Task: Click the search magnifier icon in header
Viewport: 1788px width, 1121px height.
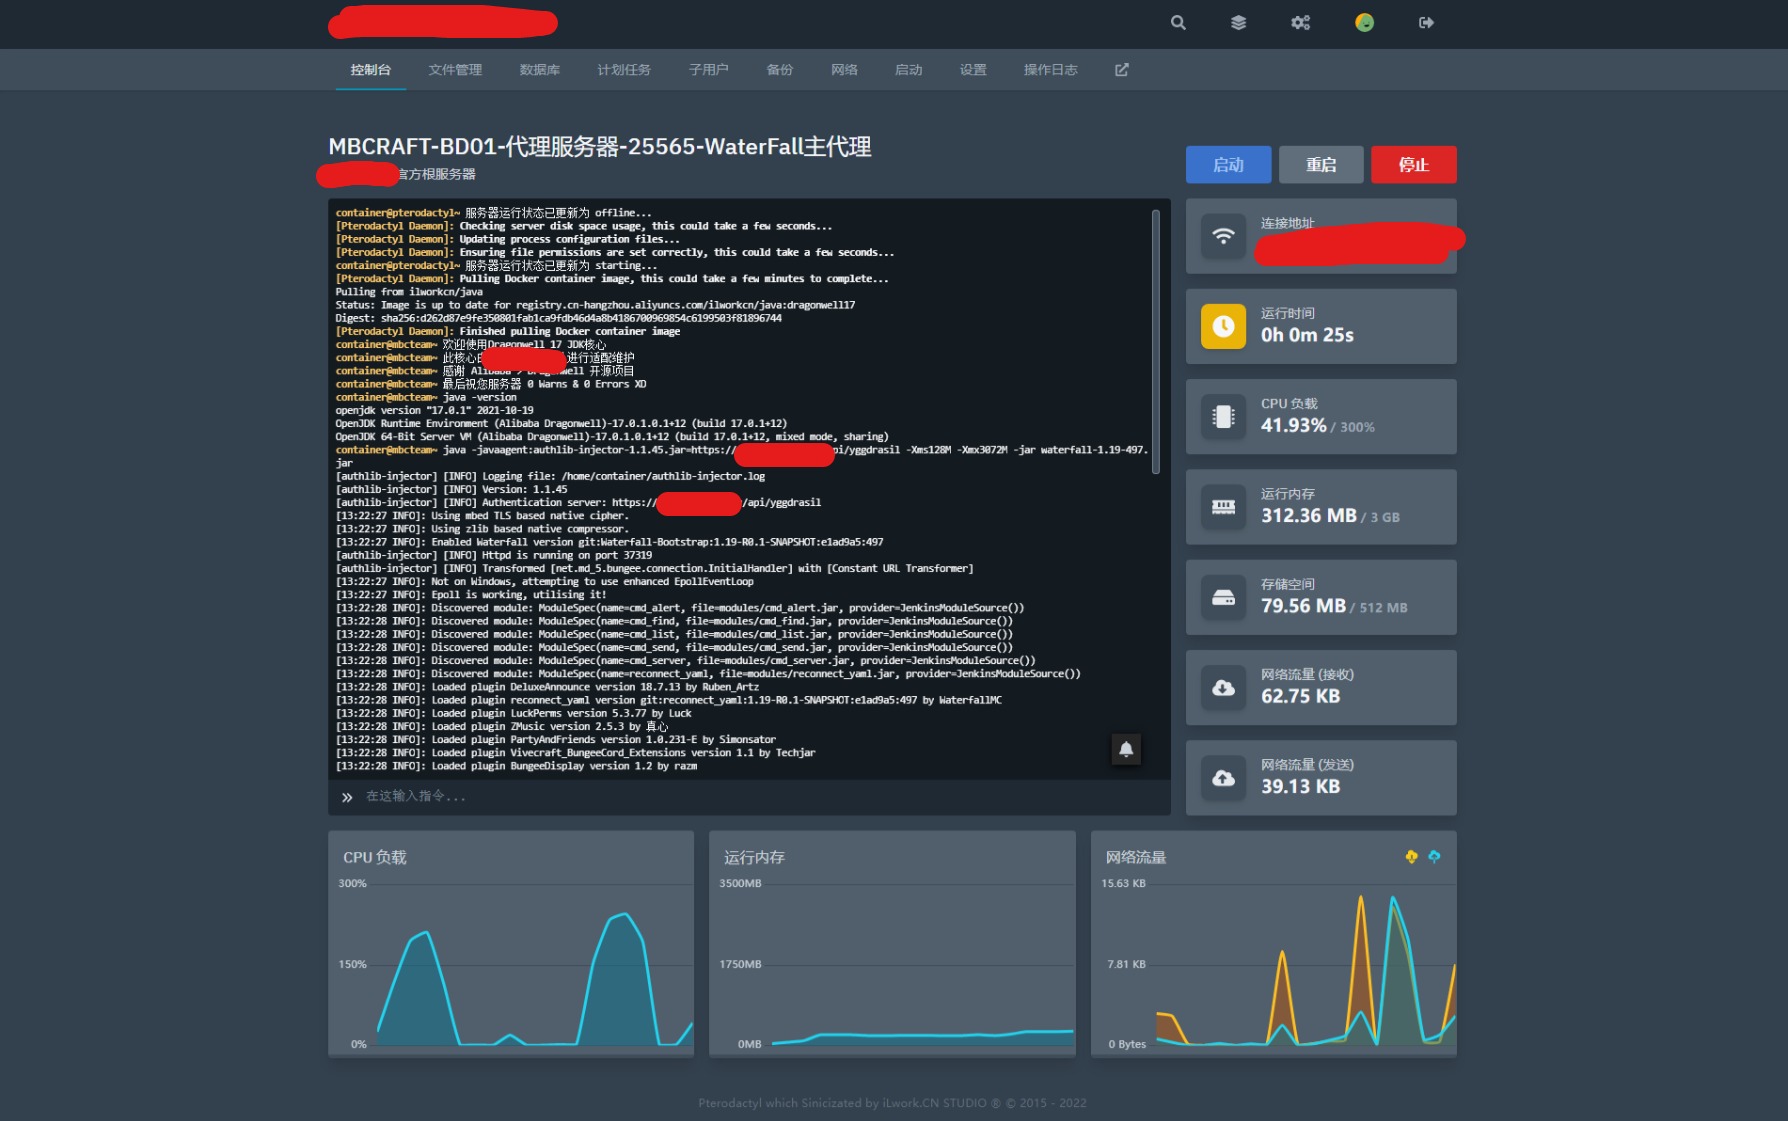Action: point(1178,23)
